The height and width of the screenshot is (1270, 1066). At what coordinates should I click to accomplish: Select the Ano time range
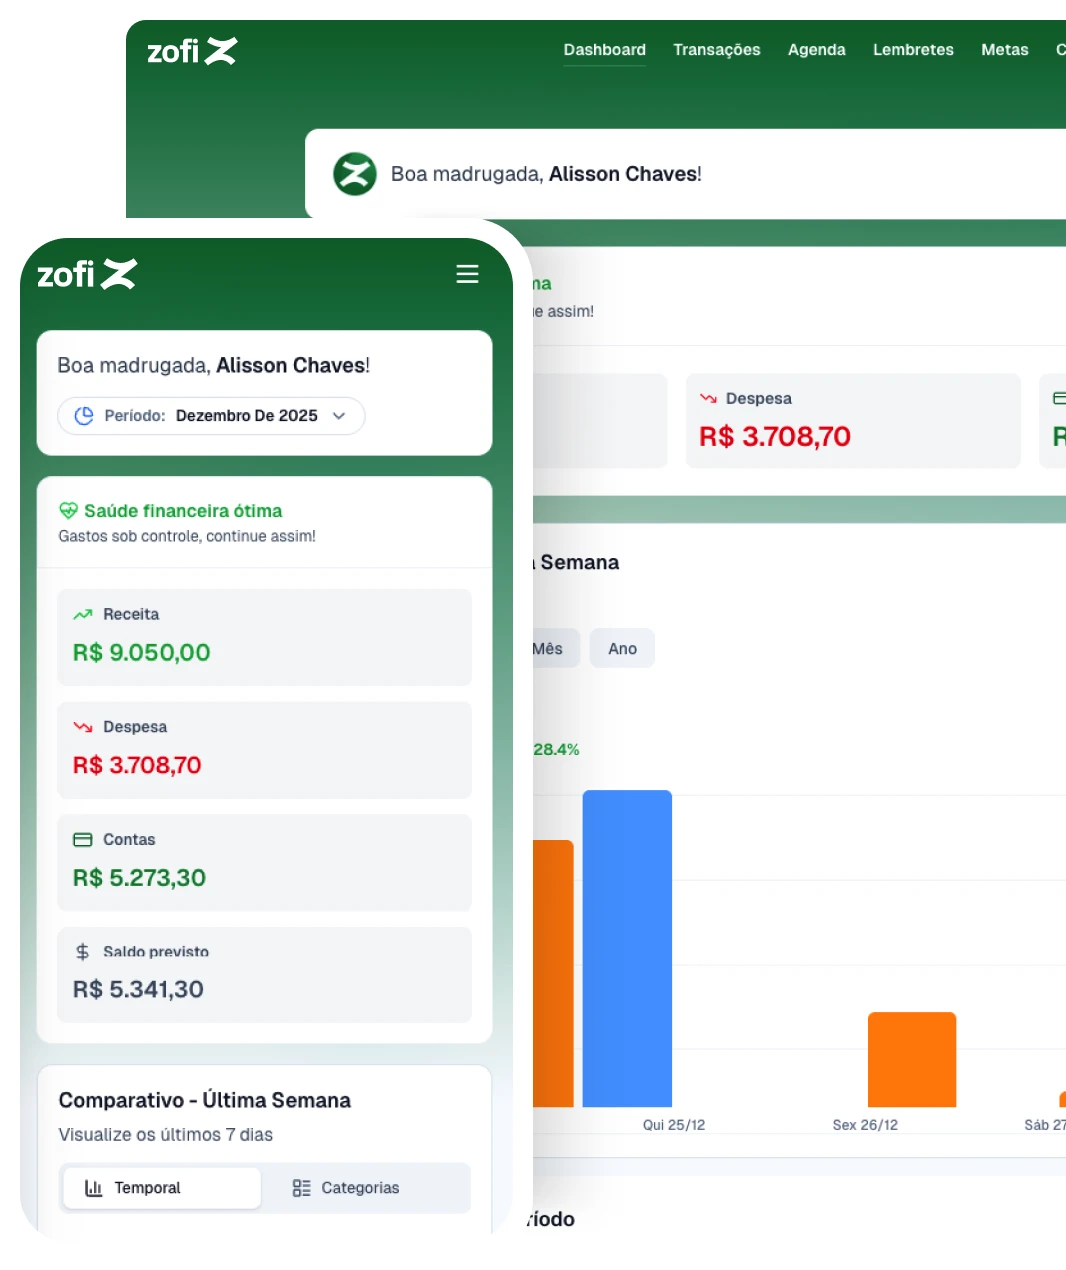[622, 649]
